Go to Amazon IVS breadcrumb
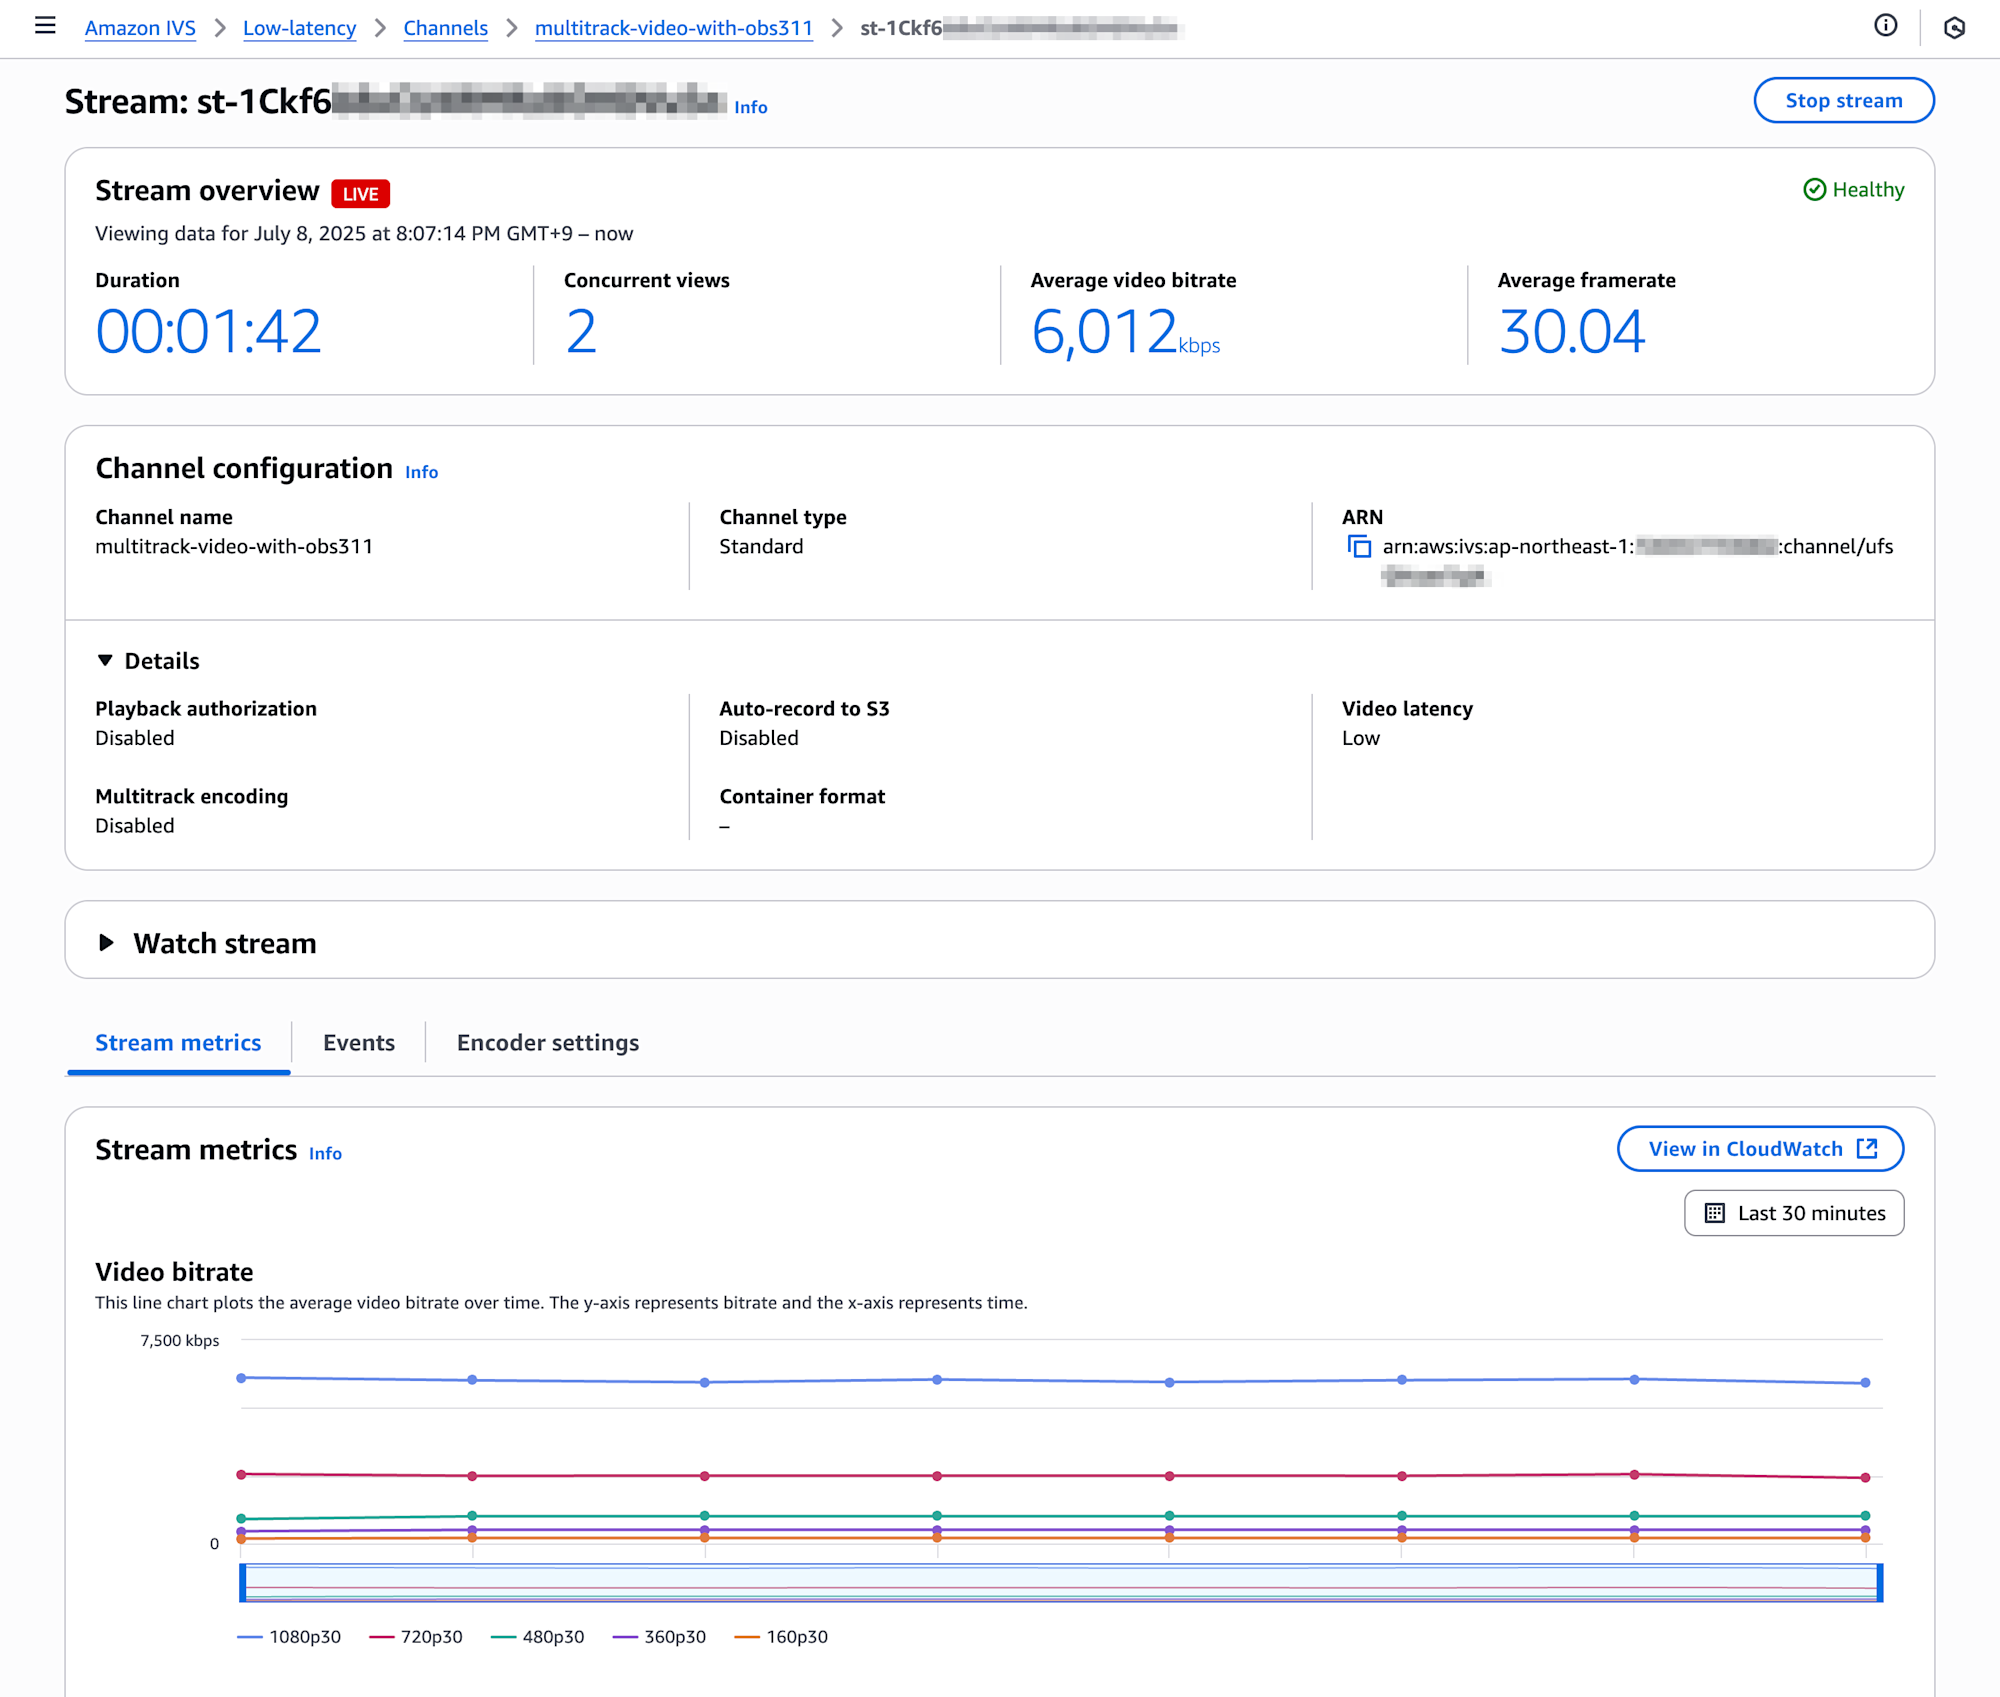Screen dimensions: 2000x1697 click(x=140, y=28)
